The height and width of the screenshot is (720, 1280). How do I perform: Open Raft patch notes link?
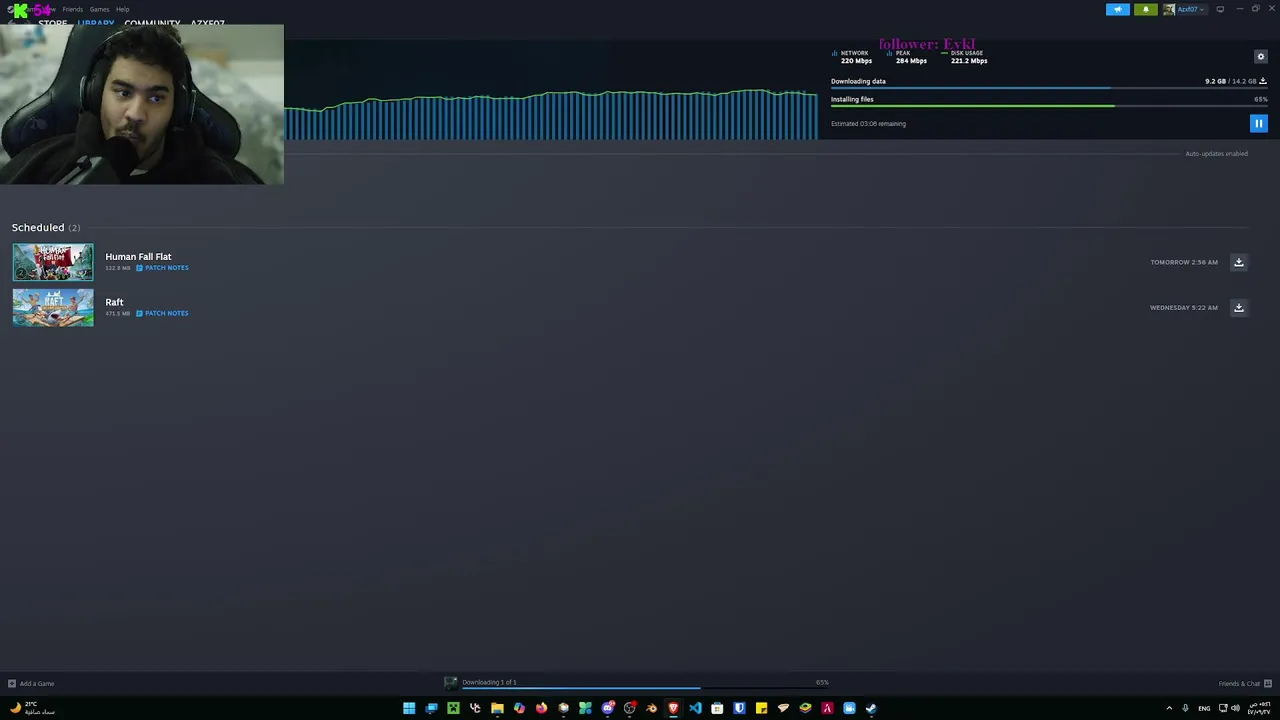pyautogui.click(x=162, y=313)
